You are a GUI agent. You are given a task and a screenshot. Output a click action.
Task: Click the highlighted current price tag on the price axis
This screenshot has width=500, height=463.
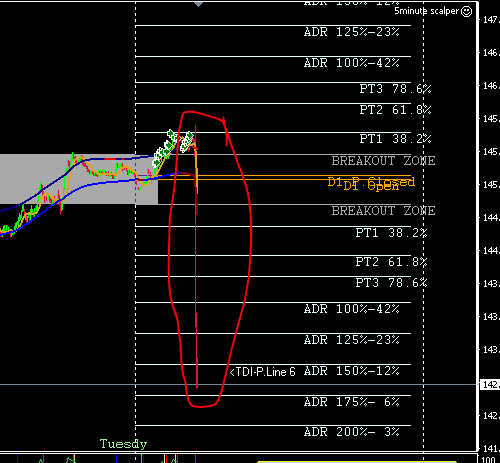pyautogui.click(x=490, y=385)
